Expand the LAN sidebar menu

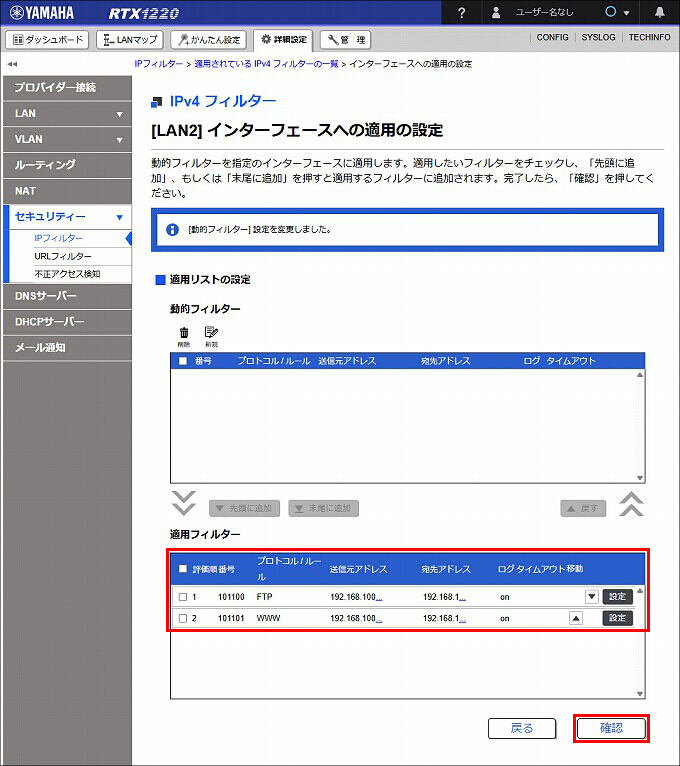[67, 114]
